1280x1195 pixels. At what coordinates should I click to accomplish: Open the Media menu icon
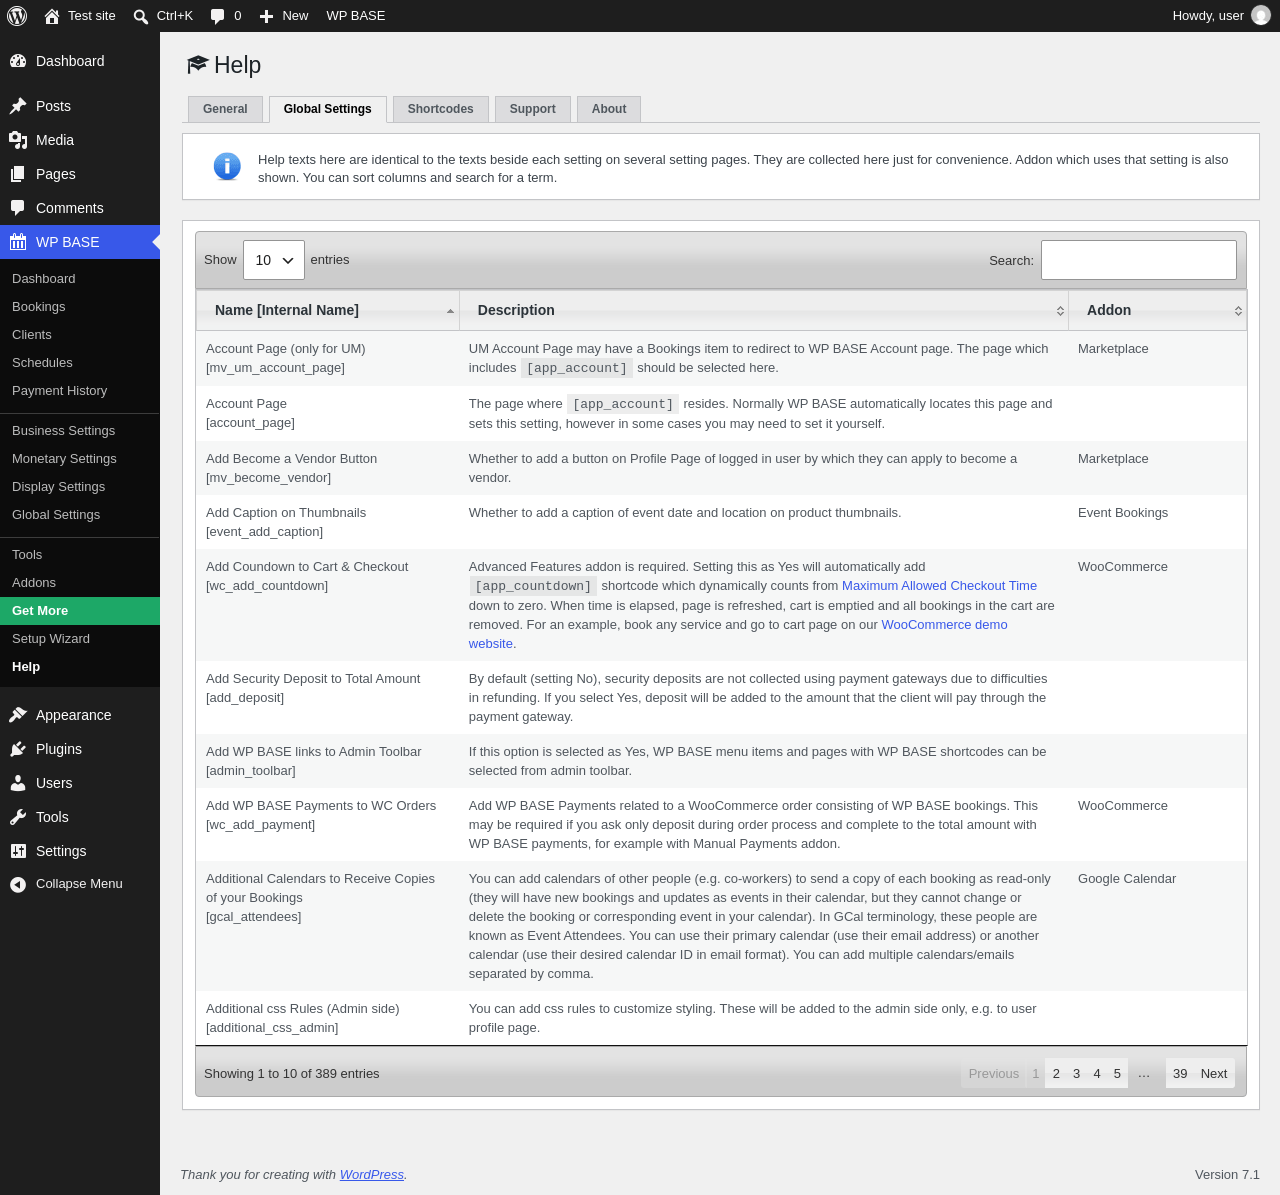pos(18,140)
